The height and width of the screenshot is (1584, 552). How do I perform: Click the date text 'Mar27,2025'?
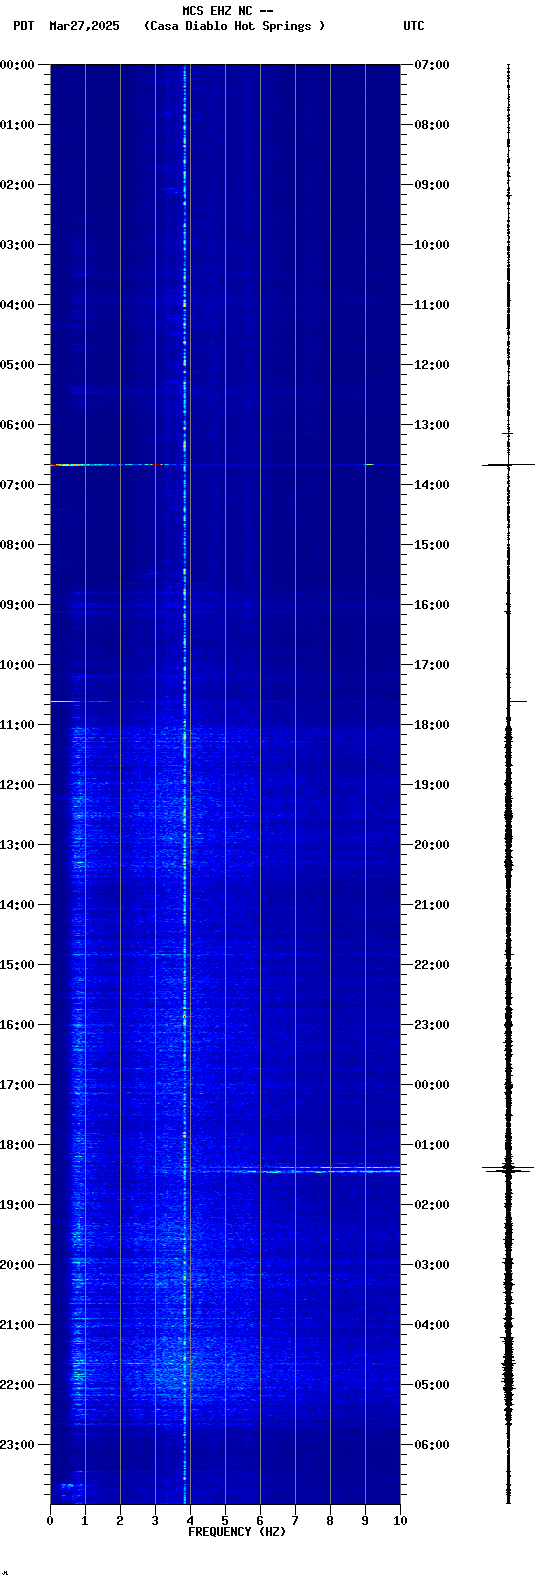pos(84,26)
